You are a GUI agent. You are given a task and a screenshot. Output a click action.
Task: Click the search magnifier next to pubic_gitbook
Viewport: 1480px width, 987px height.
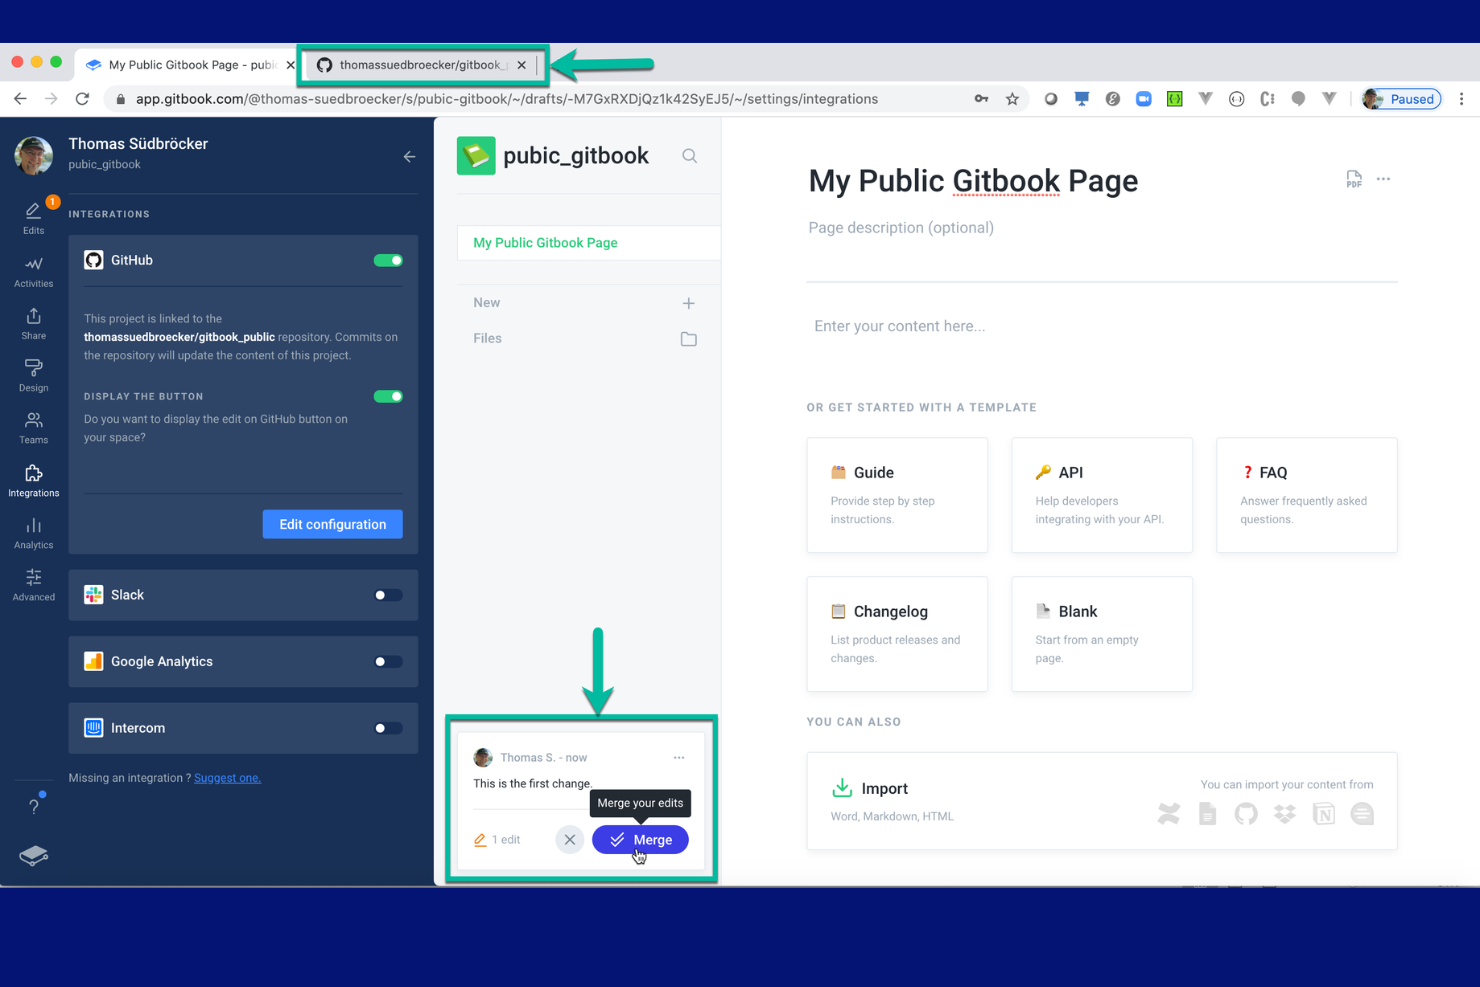tap(690, 156)
